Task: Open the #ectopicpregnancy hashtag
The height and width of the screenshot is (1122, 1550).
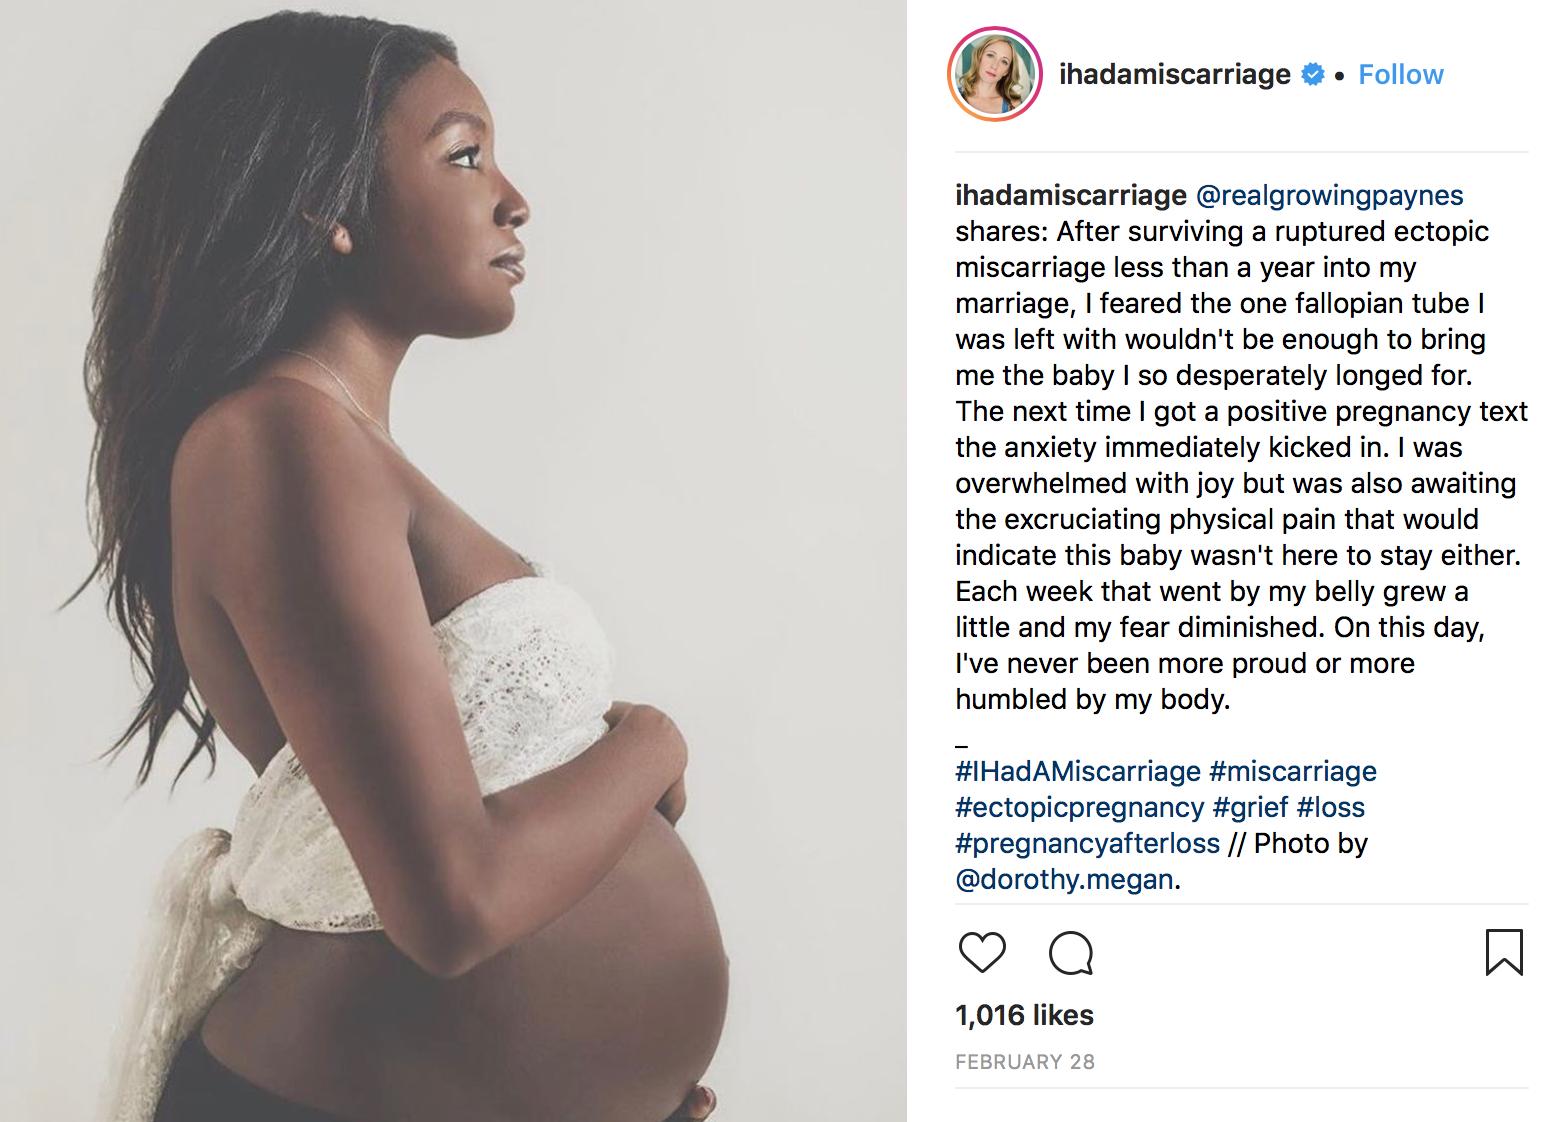Action: 1079,807
